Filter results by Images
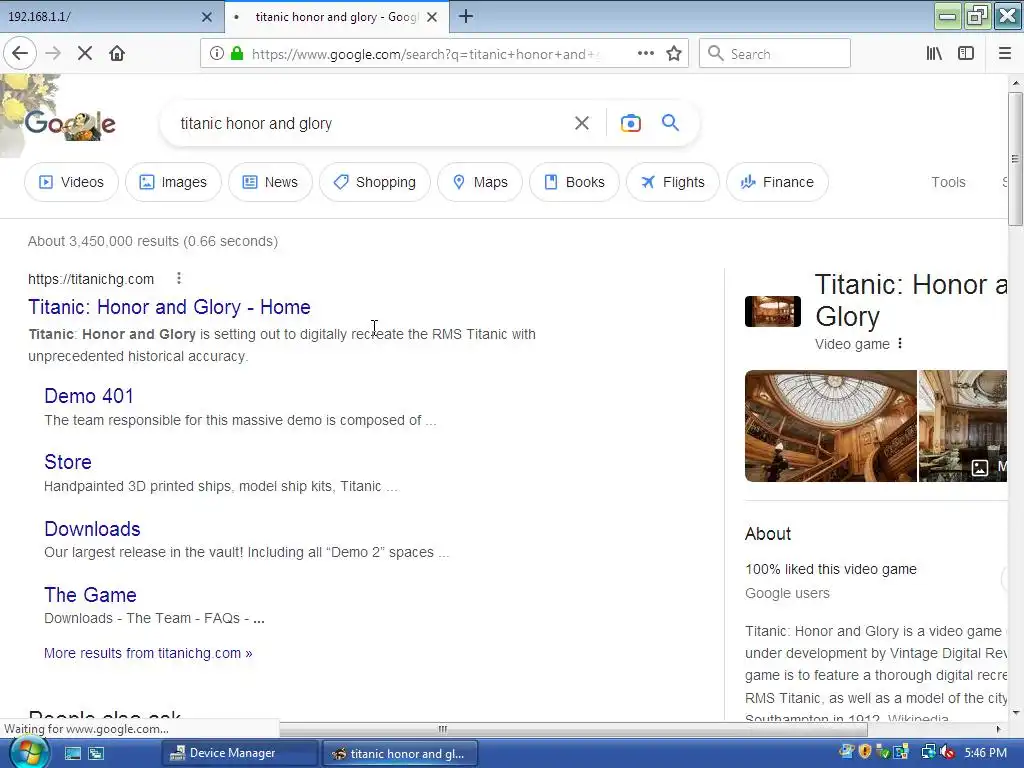 tap(173, 182)
